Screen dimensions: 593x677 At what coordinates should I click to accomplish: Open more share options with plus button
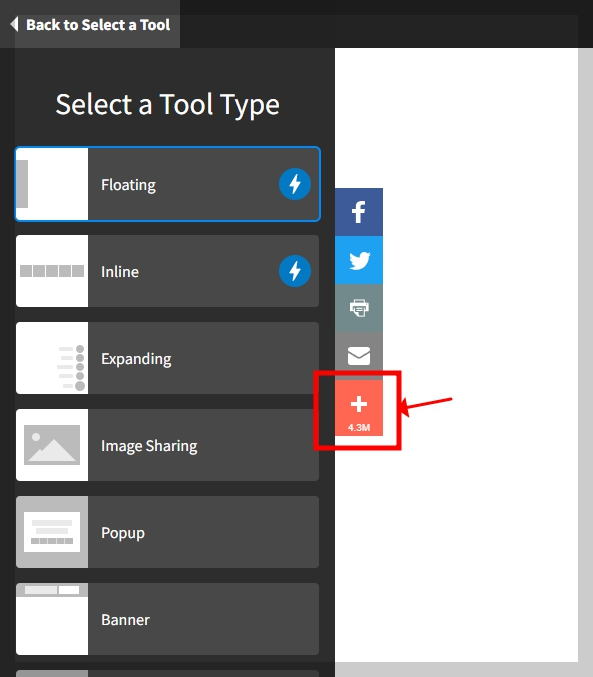click(359, 408)
